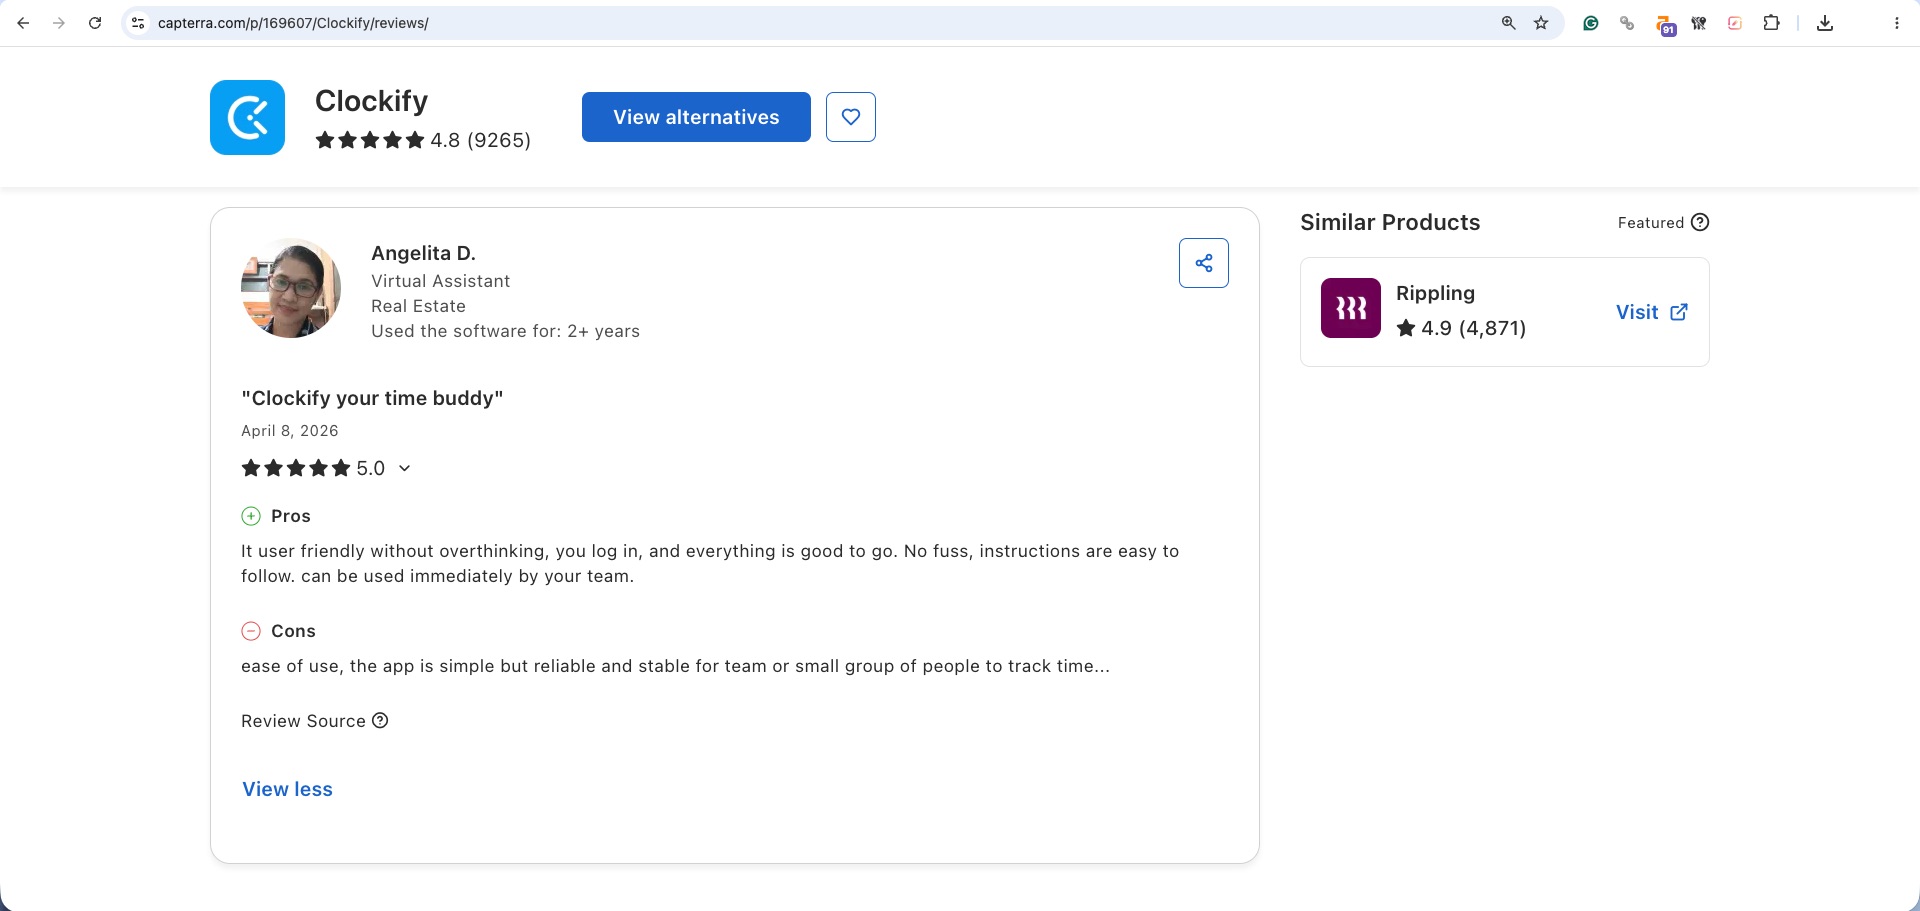Click the View alternatives button

[x=696, y=117]
